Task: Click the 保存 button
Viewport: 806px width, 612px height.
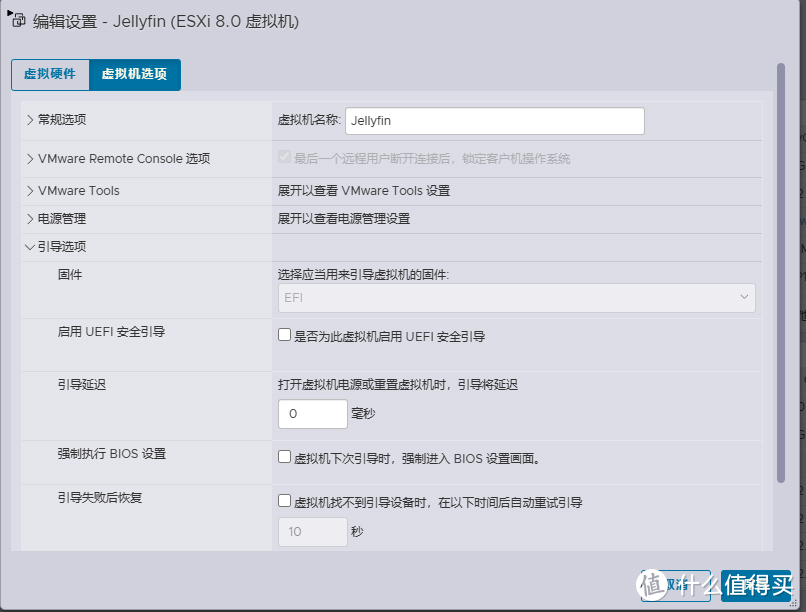Action: (756, 585)
